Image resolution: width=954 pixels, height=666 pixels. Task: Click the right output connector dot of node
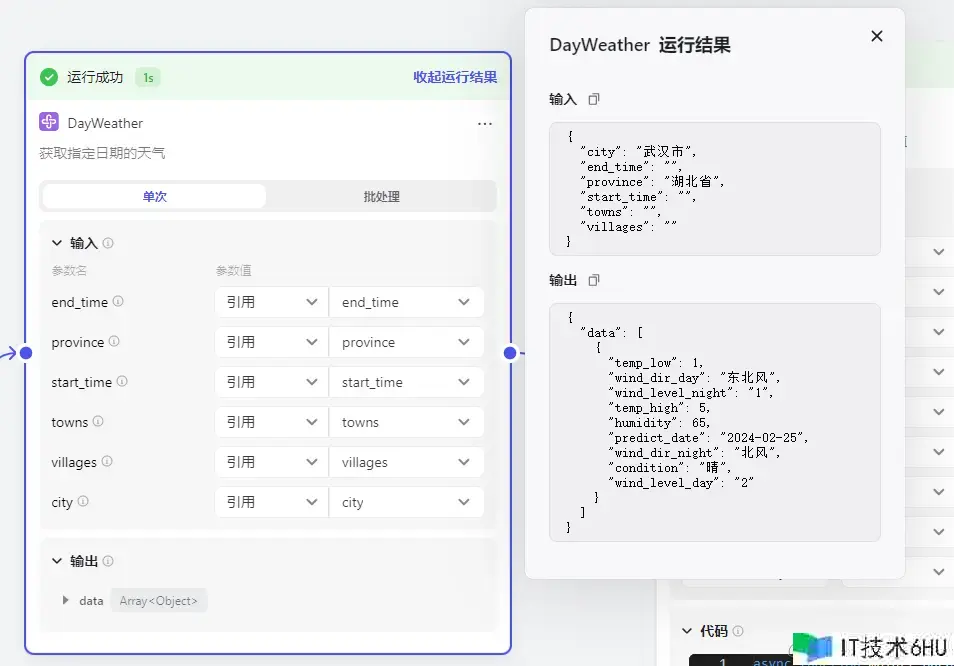coord(510,352)
